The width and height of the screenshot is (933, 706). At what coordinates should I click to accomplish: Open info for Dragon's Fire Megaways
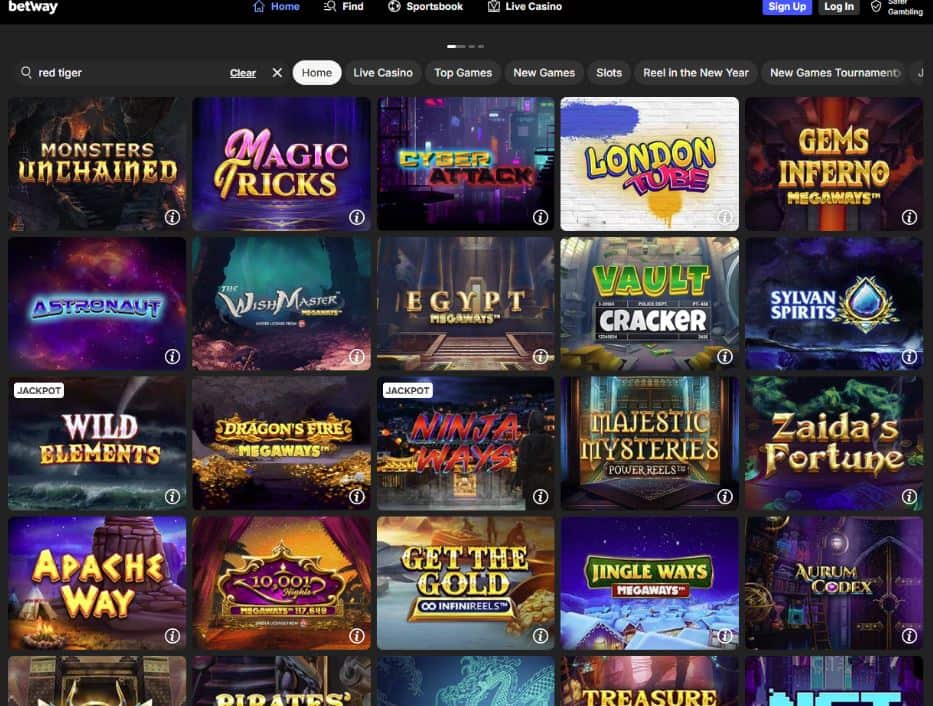357,496
